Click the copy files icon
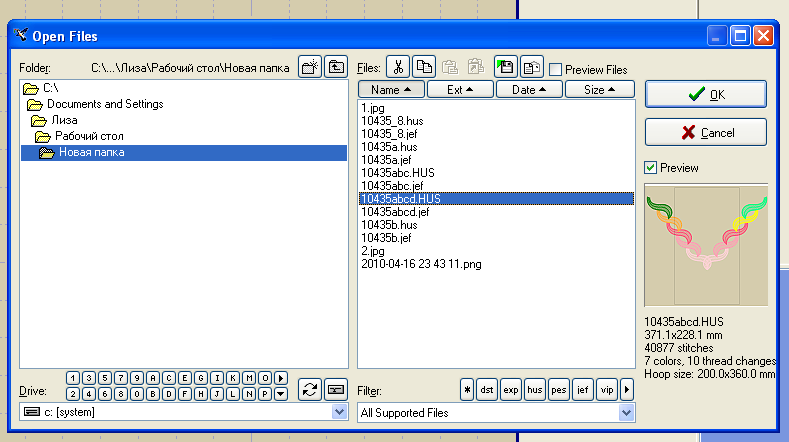 point(423,67)
